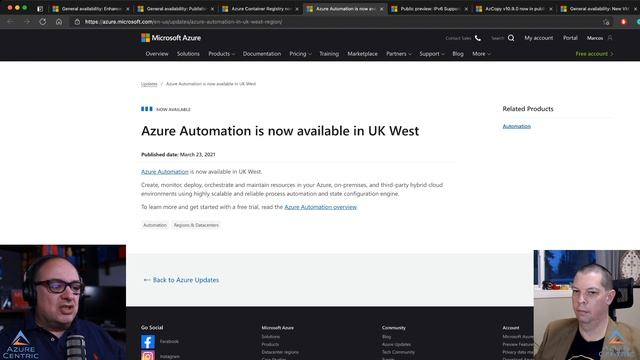This screenshot has height=360, width=640.
Task: Open footer Products link under Microsoft Azure
Action: (x=270, y=344)
